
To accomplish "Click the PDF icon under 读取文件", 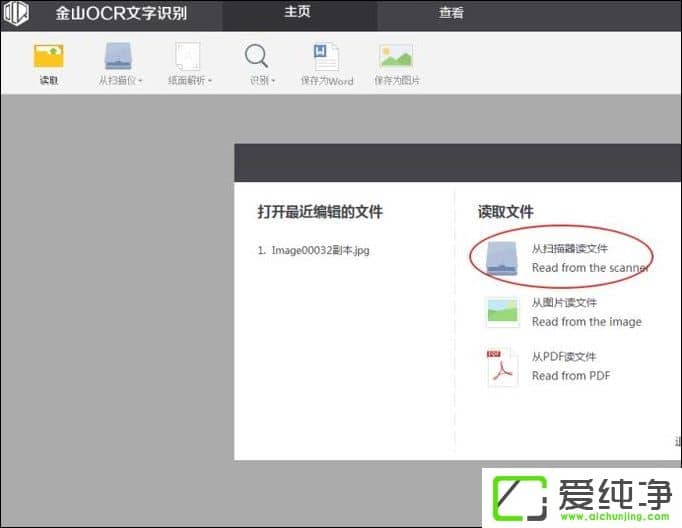I will pos(502,368).
